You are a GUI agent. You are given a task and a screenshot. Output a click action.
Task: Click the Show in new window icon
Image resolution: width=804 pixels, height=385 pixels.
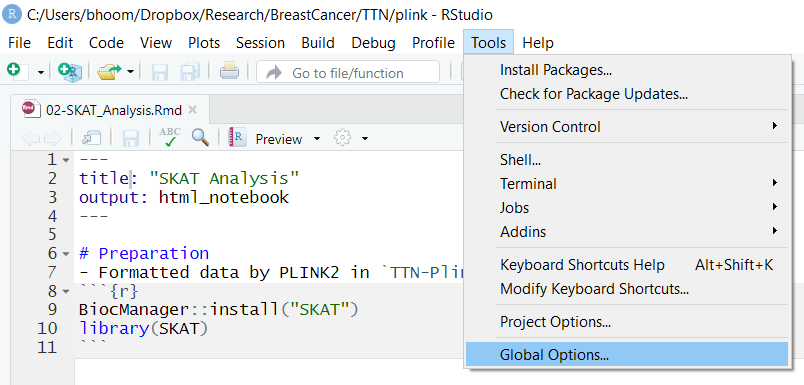(x=91, y=138)
